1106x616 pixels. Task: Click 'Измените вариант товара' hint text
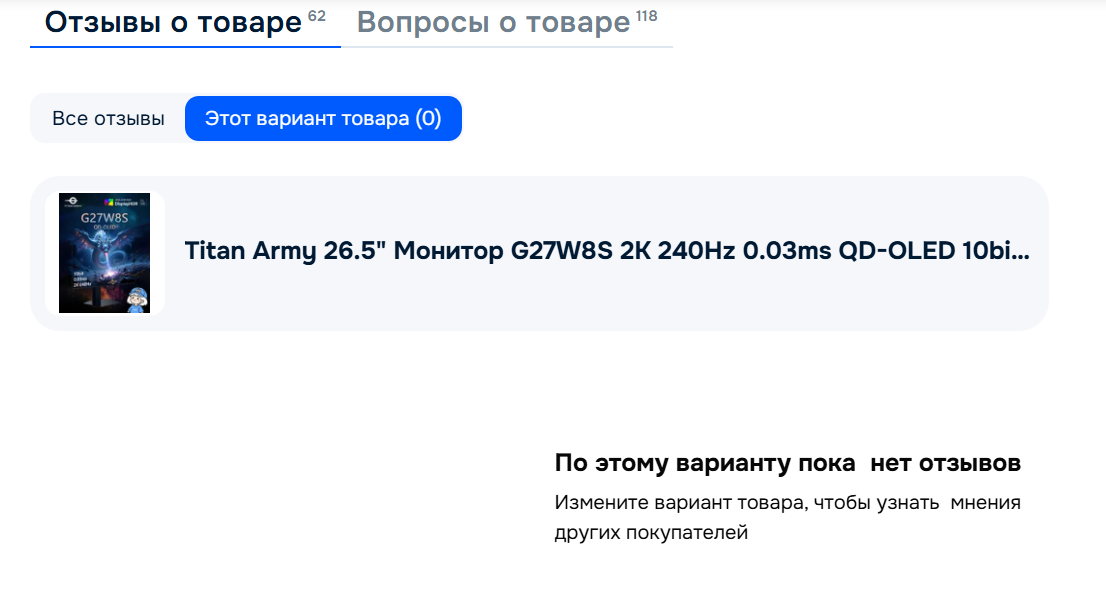point(679,502)
